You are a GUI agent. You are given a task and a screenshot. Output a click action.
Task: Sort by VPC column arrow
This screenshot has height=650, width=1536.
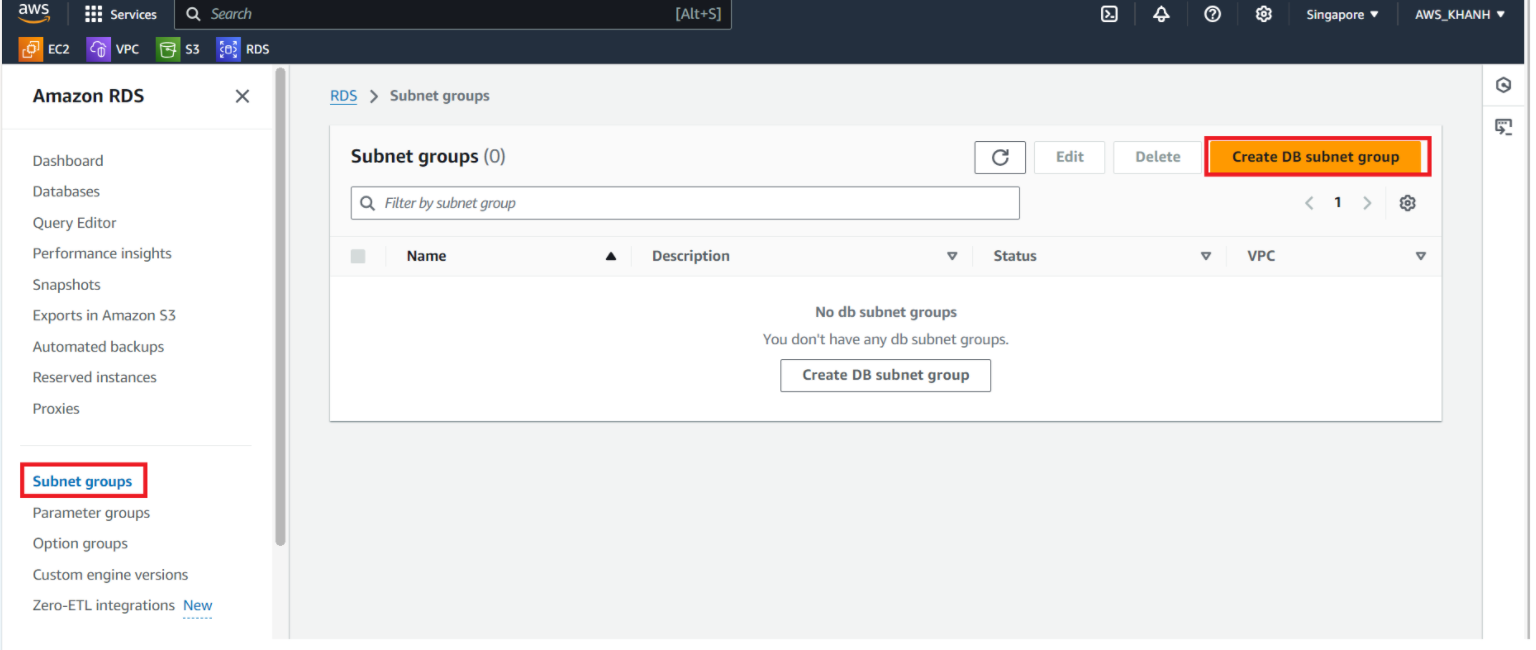(x=1421, y=257)
